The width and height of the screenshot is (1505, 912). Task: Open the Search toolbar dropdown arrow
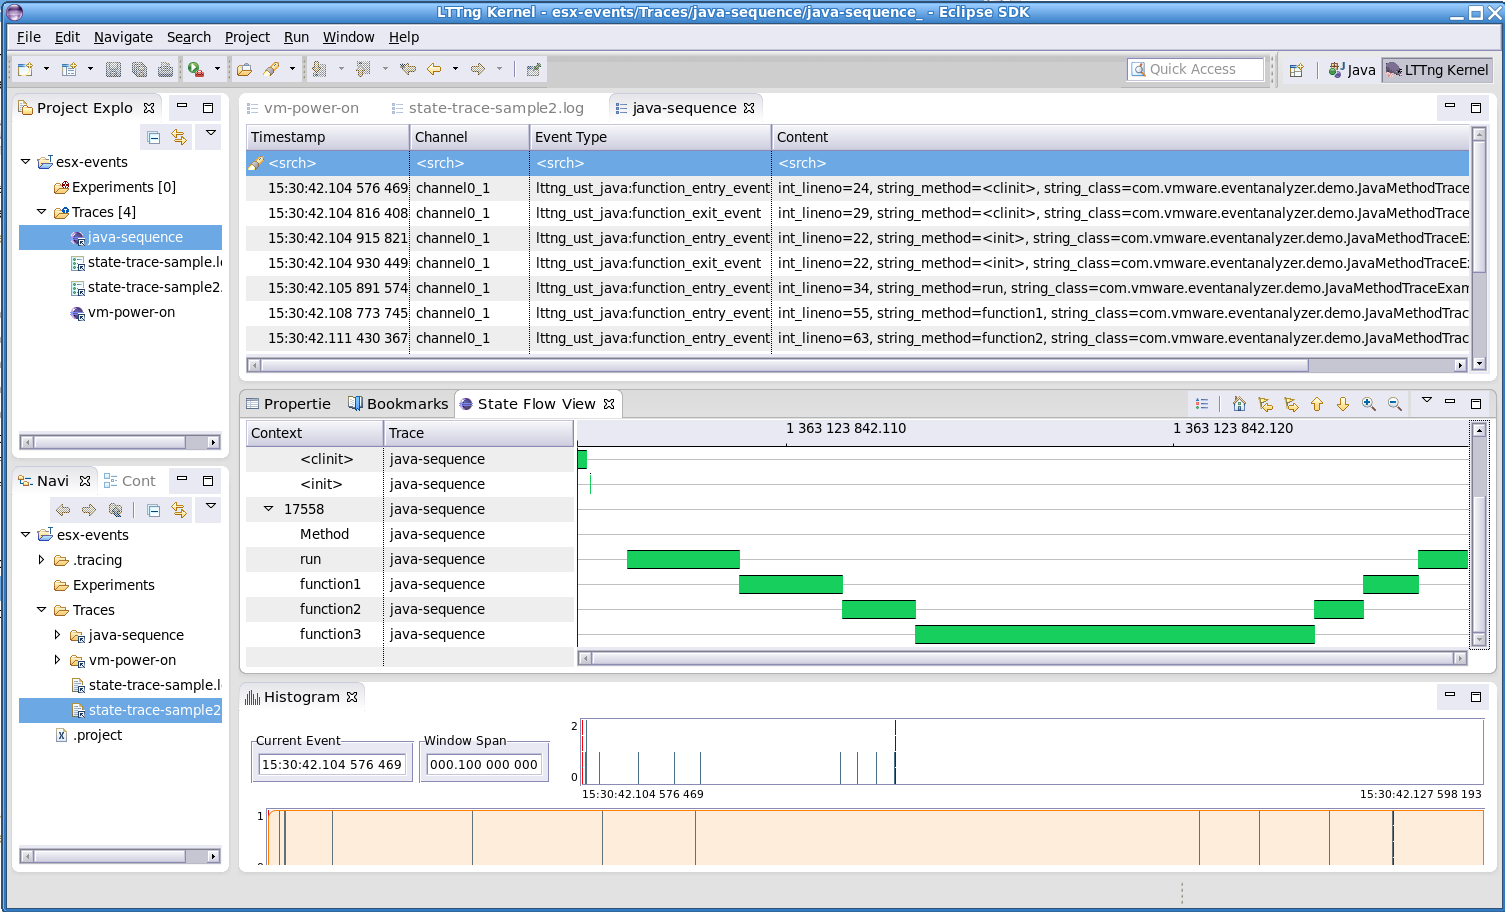pyautogui.click(x=292, y=69)
